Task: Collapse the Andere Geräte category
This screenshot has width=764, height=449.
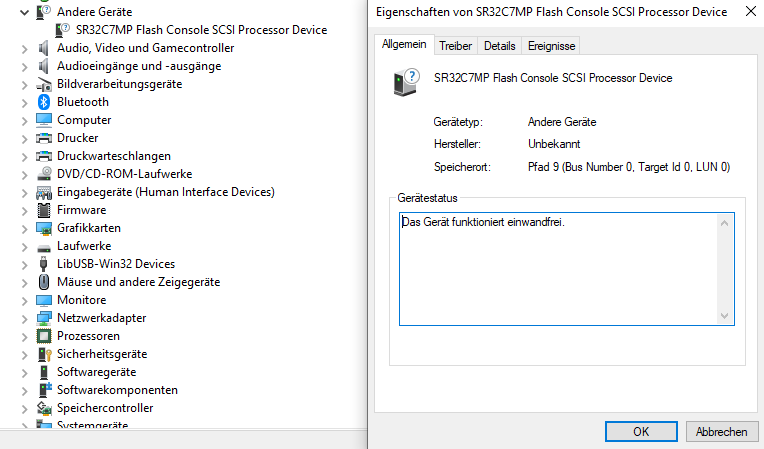Action: pos(23,12)
